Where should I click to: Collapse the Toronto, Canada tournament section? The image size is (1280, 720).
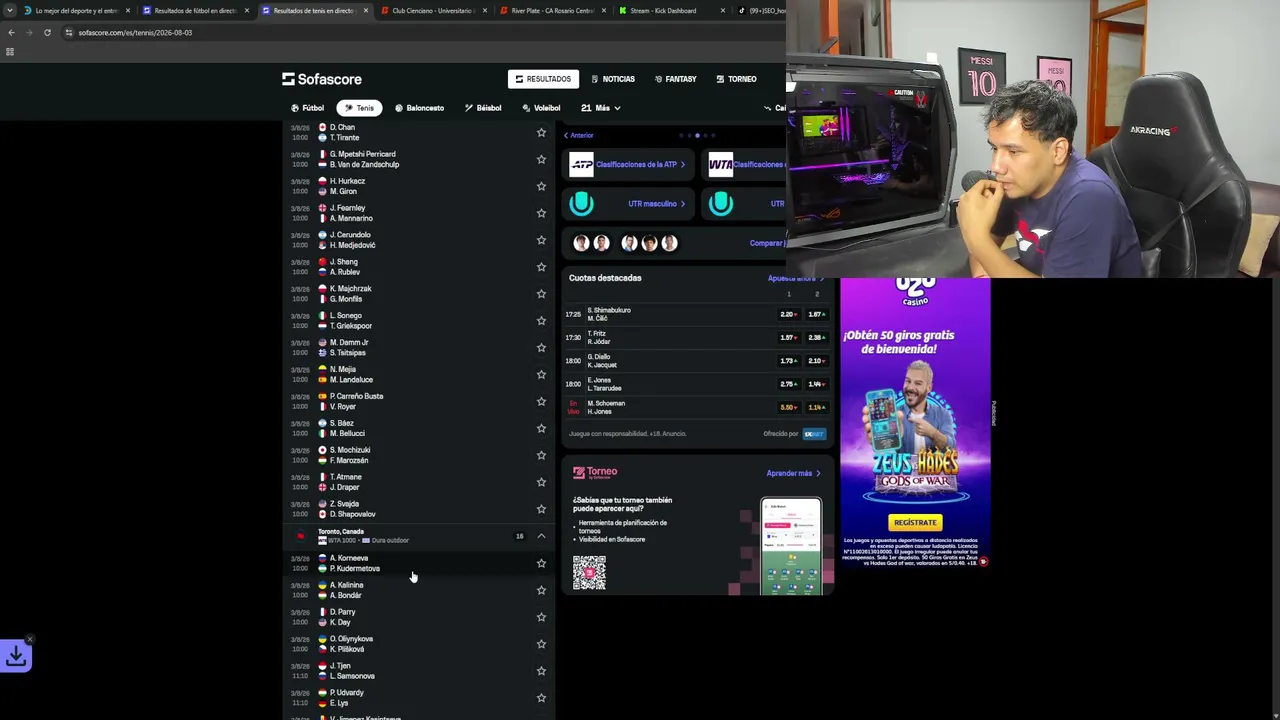coord(541,536)
